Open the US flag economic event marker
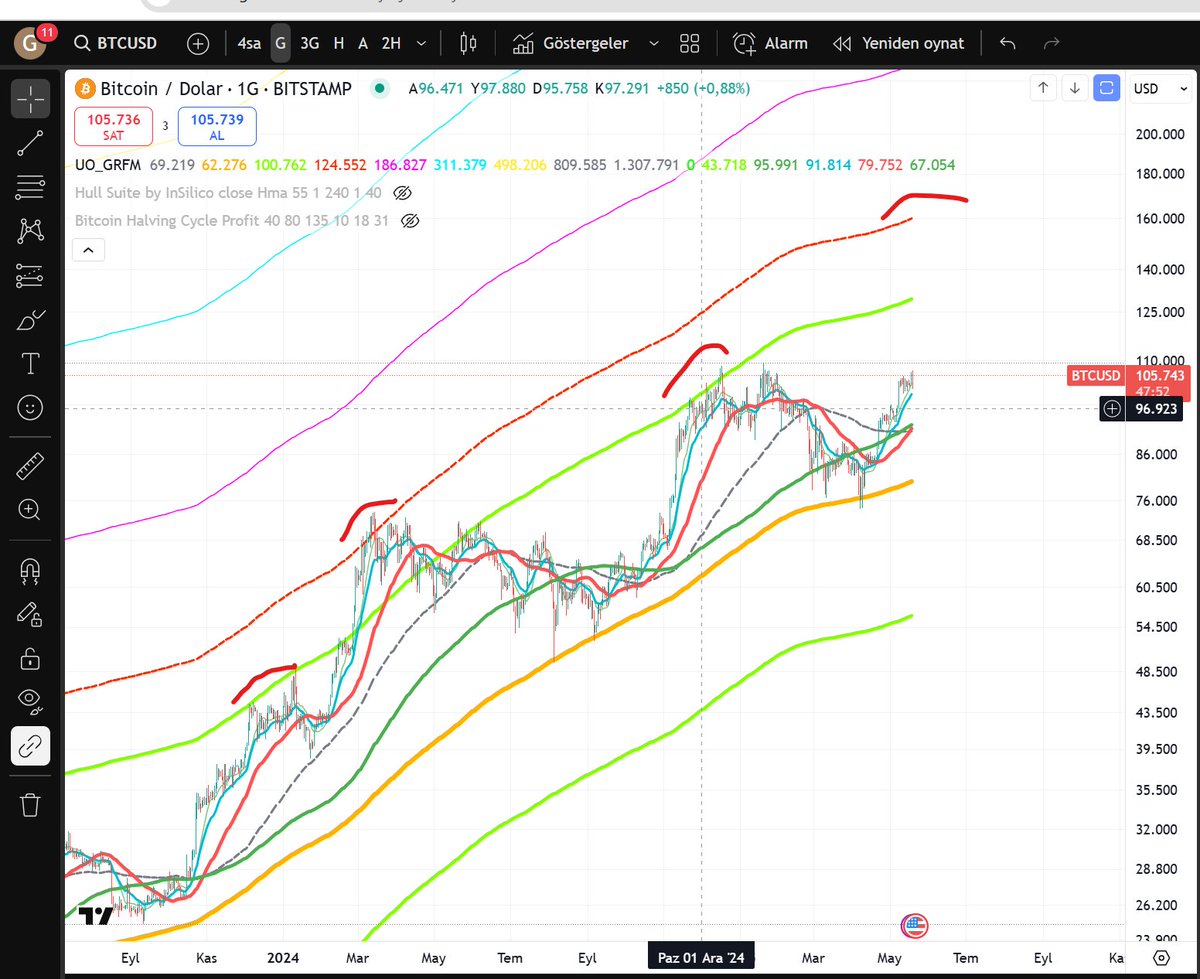The height and width of the screenshot is (979, 1200). click(x=914, y=926)
